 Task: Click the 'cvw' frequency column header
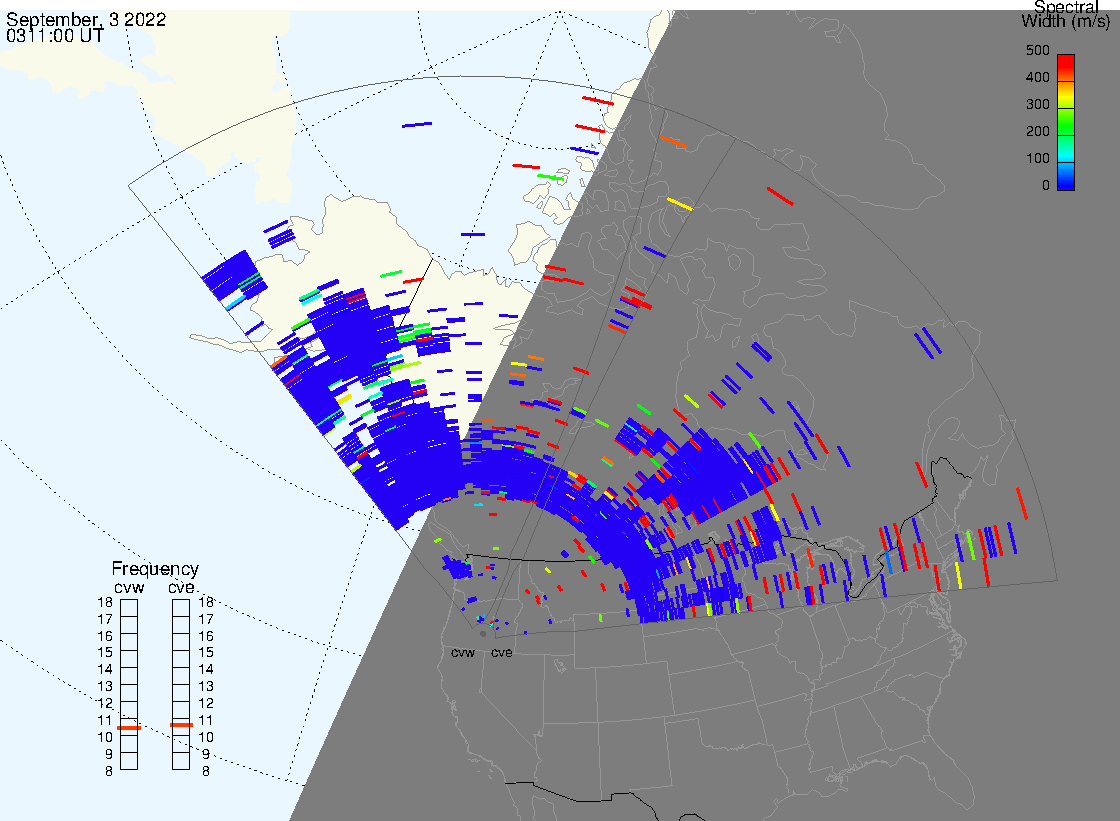point(129,587)
